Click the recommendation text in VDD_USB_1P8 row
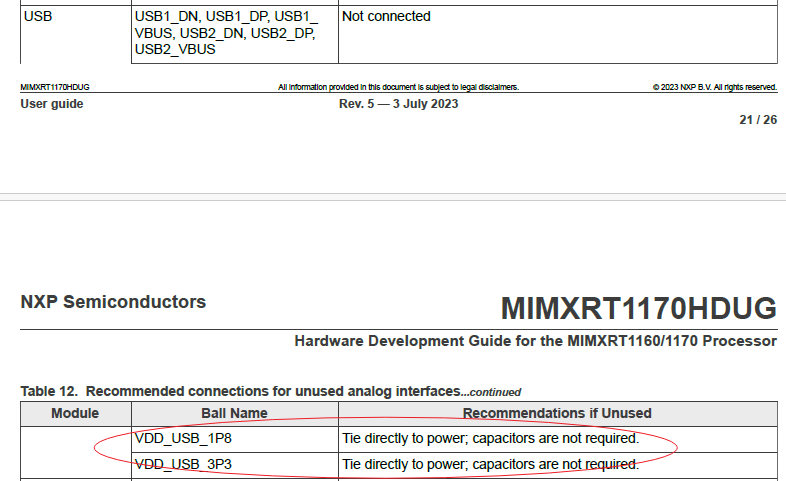 [x=491, y=438]
